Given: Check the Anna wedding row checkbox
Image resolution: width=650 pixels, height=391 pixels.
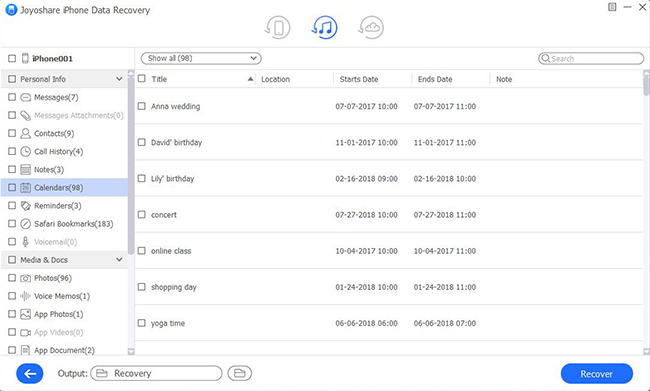Looking at the screenshot, I should click(x=142, y=106).
